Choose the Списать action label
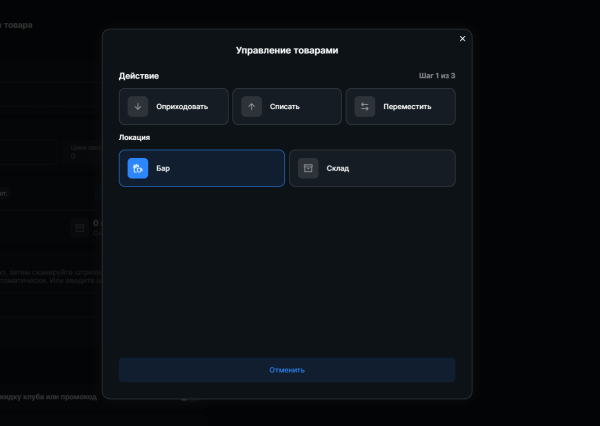600x426 pixels. click(x=285, y=107)
